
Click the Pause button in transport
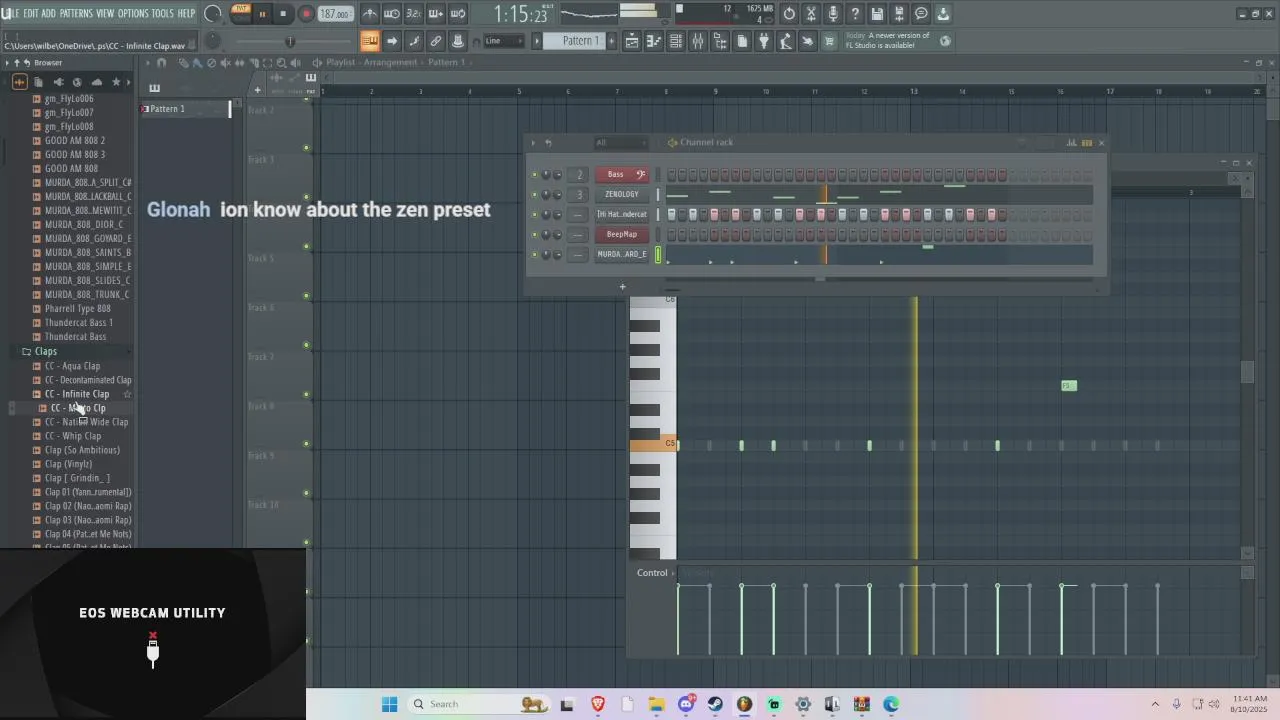(263, 14)
